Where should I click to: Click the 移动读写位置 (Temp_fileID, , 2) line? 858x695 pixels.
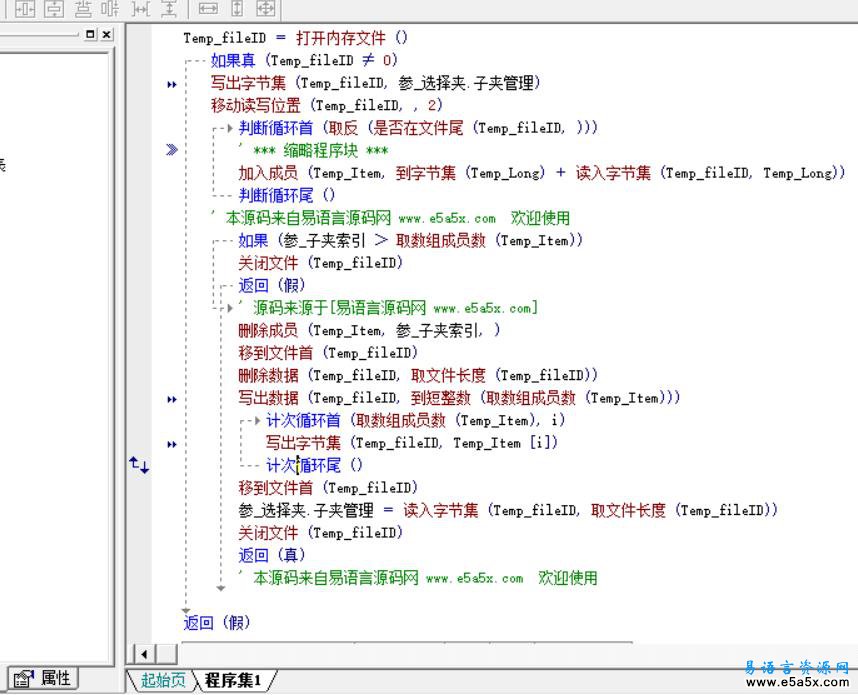tap(327, 105)
